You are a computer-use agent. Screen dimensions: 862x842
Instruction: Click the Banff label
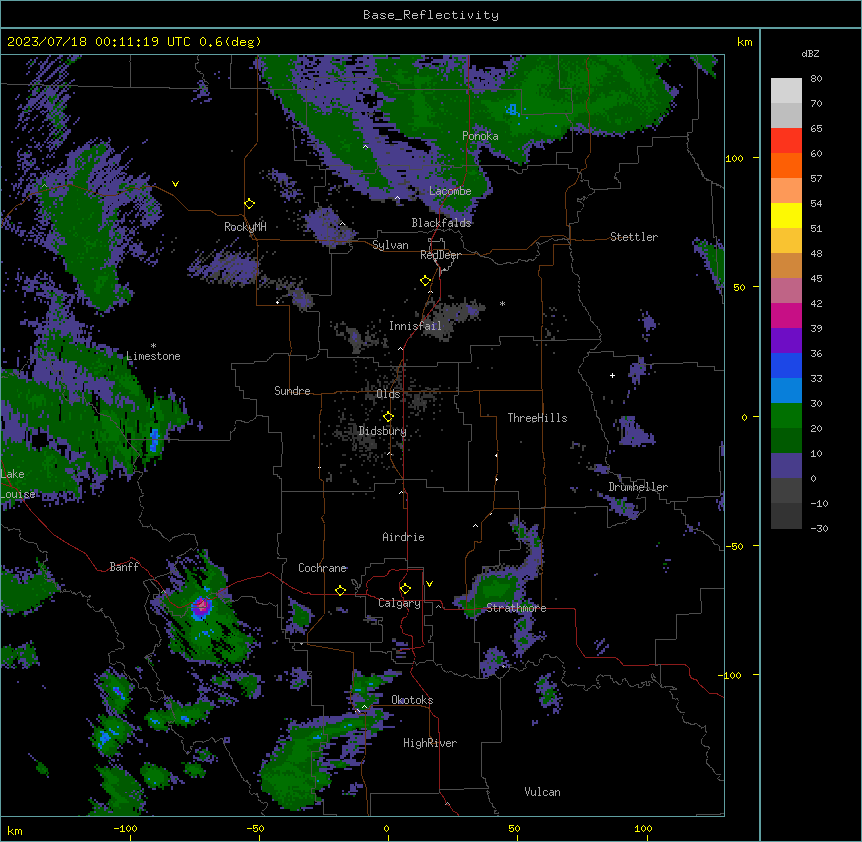click(x=124, y=567)
